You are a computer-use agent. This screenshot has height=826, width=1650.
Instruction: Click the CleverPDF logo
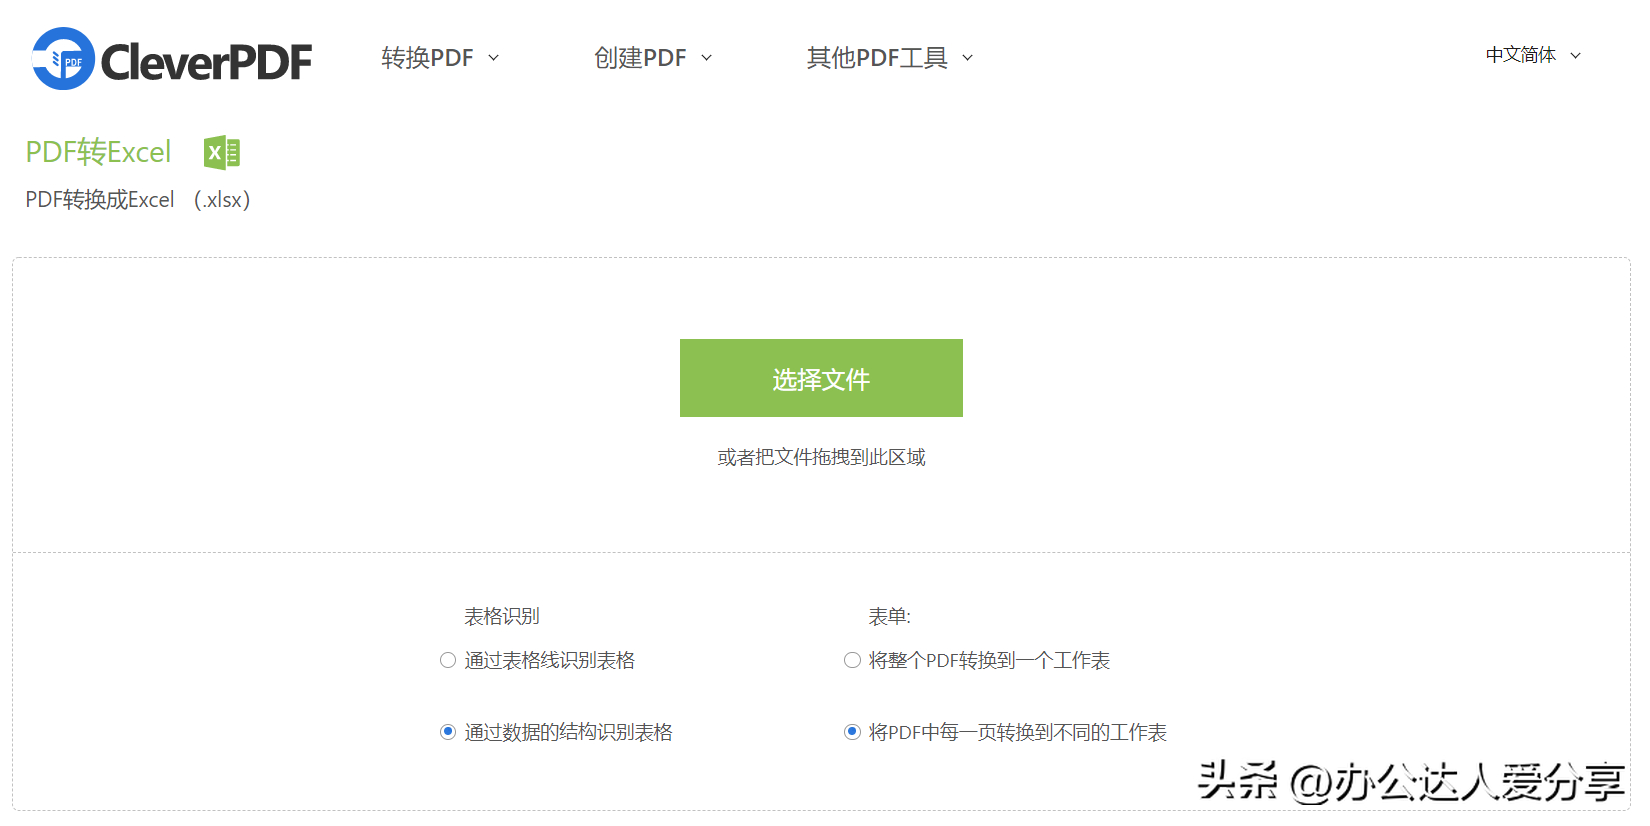coord(172,59)
